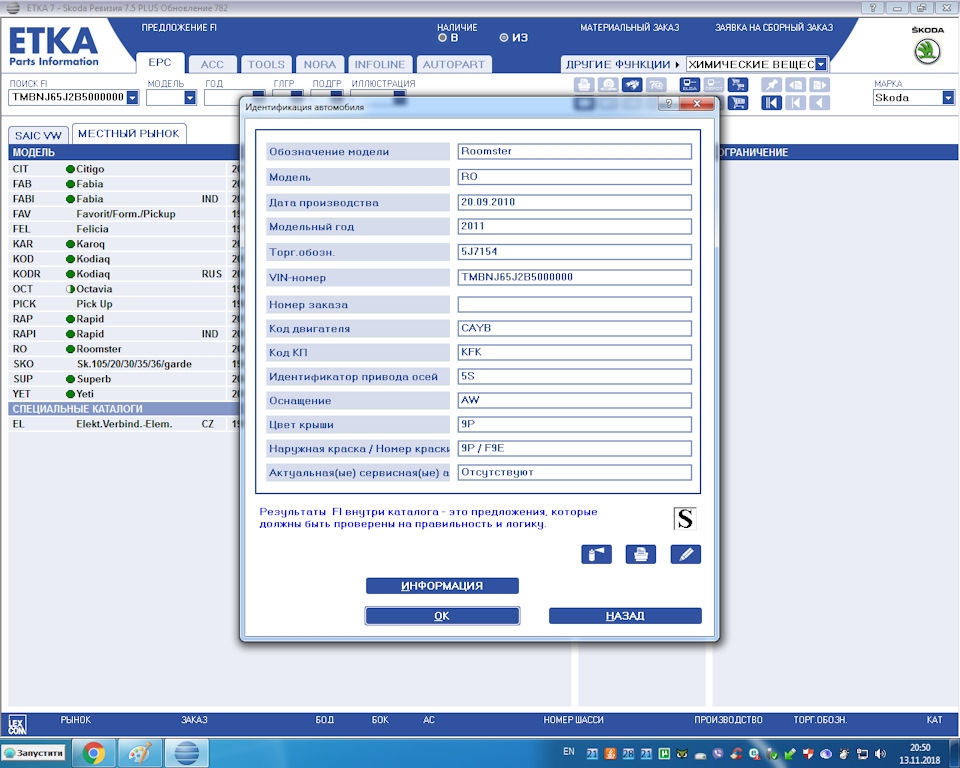Click the Номер заказа empty field
960x768 pixels.
click(574, 305)
